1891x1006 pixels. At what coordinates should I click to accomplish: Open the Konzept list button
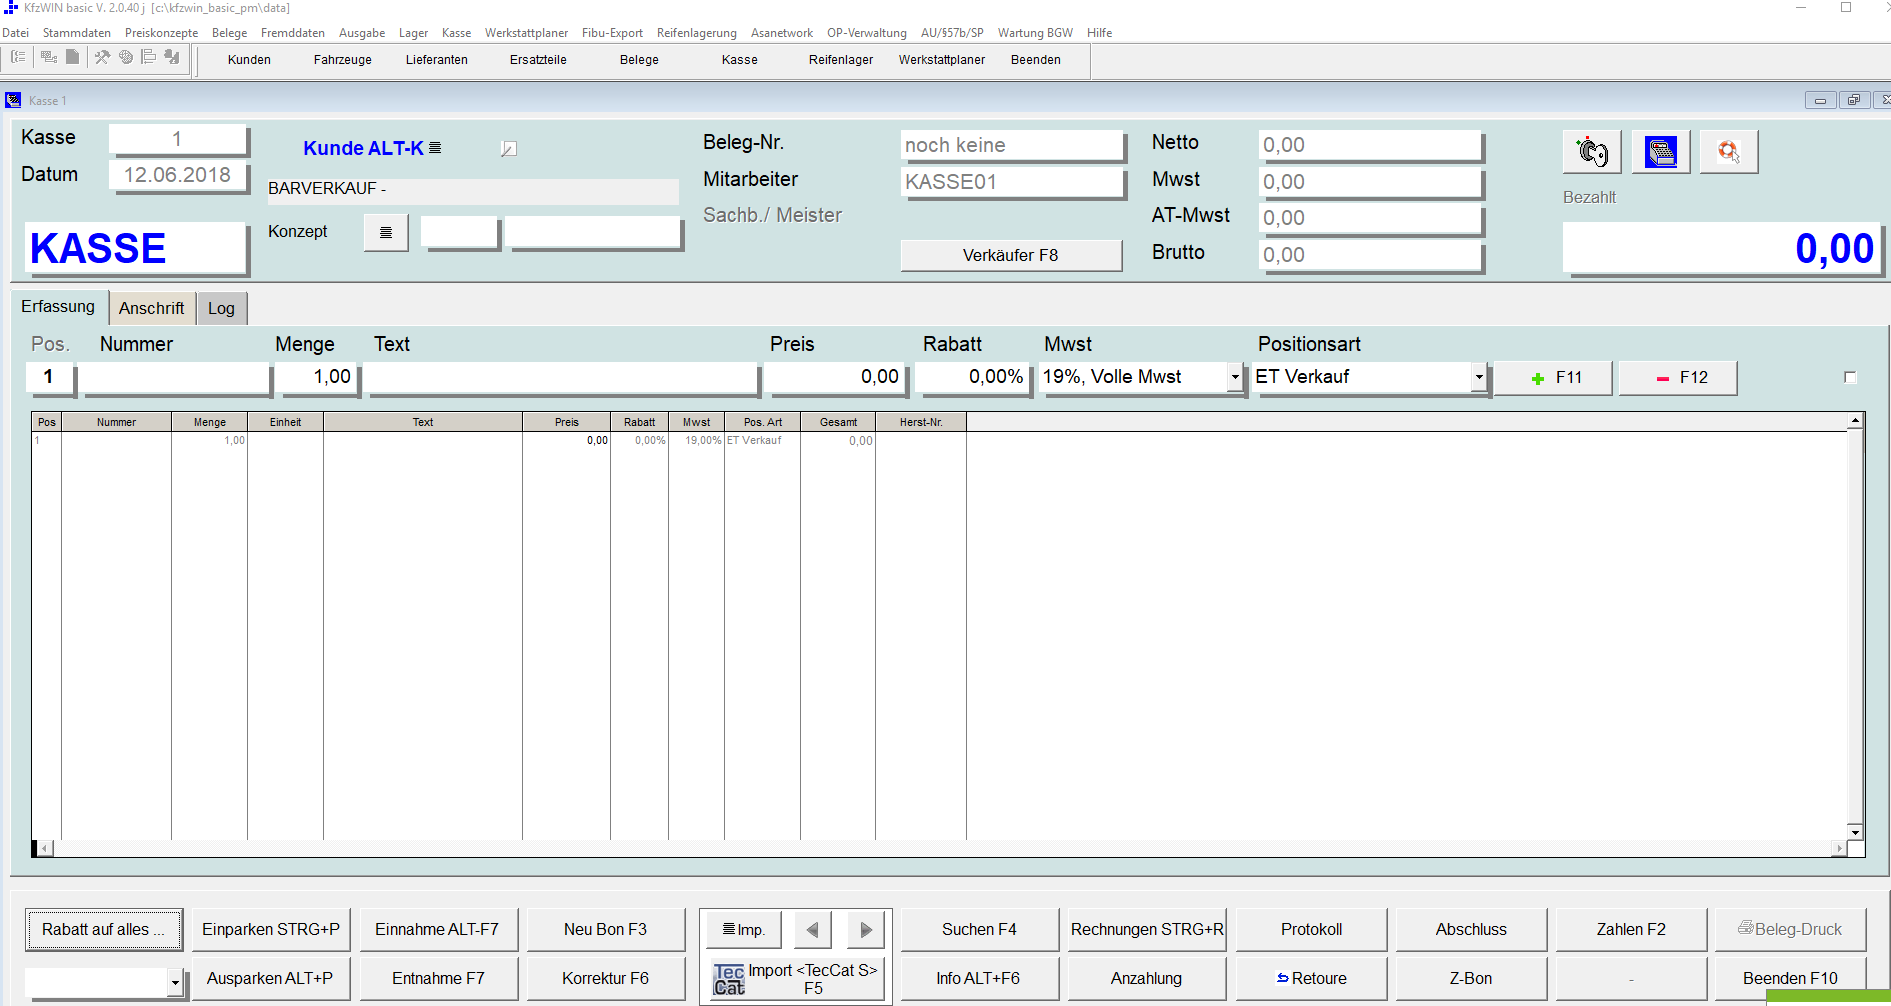tap(386, 233)
